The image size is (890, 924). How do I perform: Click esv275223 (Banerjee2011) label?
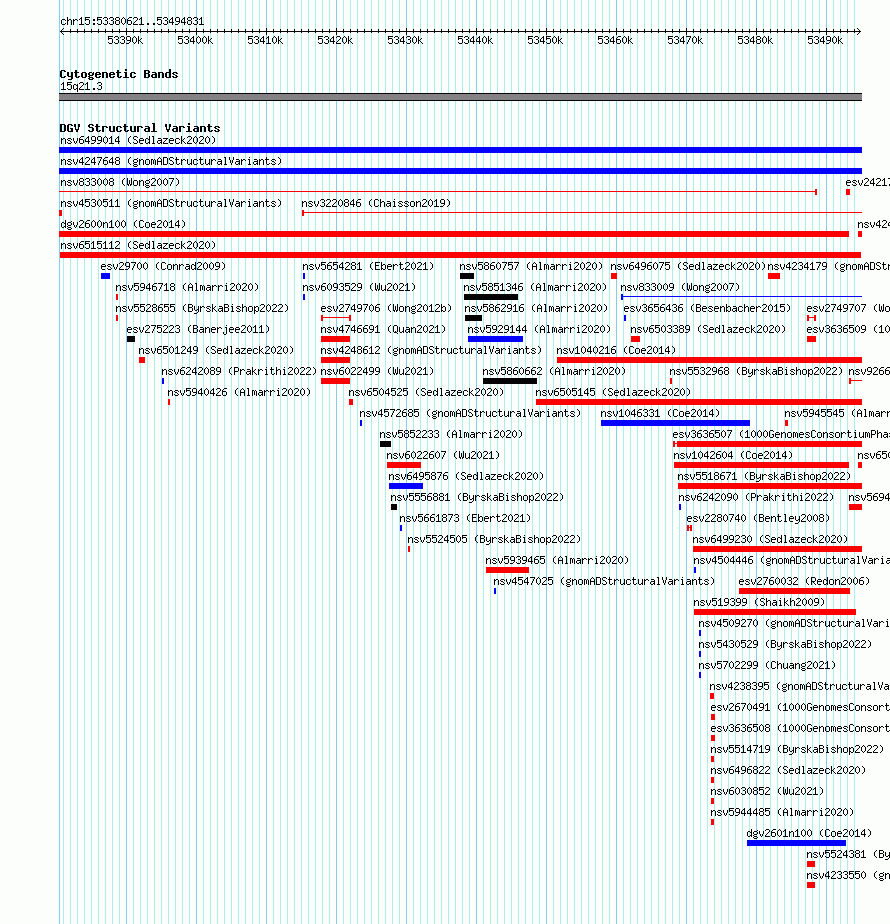[198, 329]
